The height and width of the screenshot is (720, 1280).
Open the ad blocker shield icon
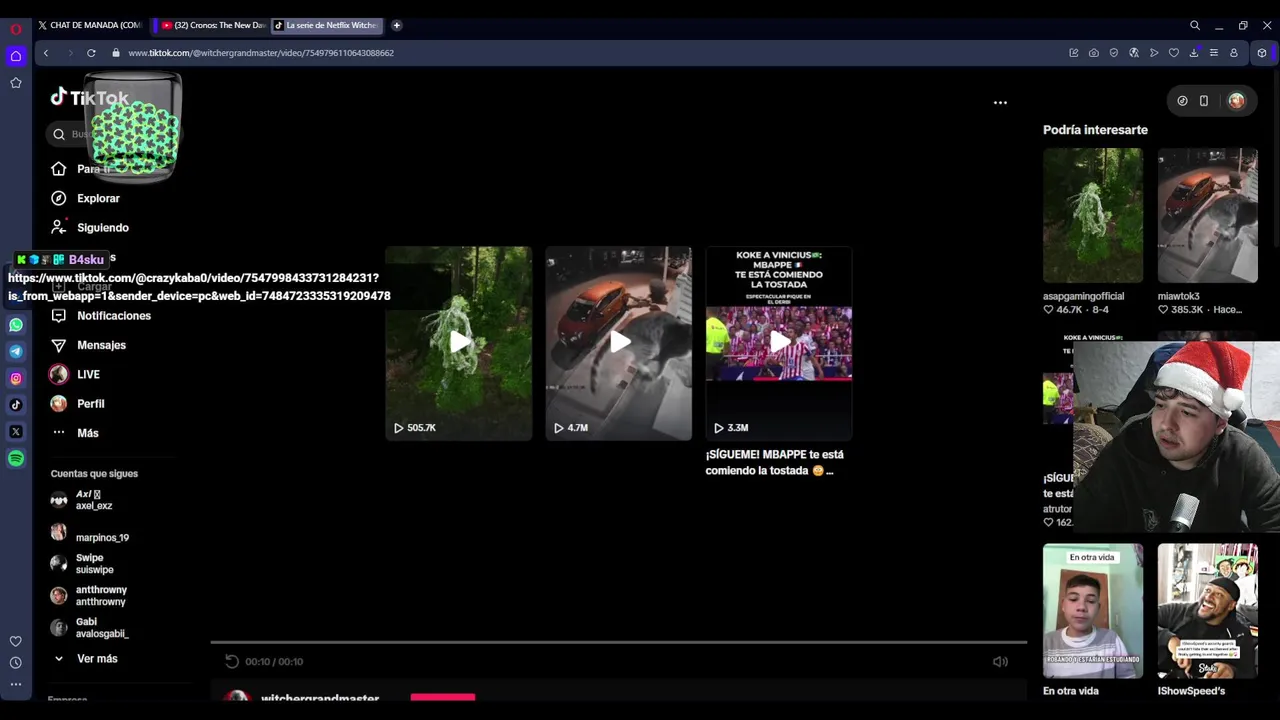(x=1114, y=53)
